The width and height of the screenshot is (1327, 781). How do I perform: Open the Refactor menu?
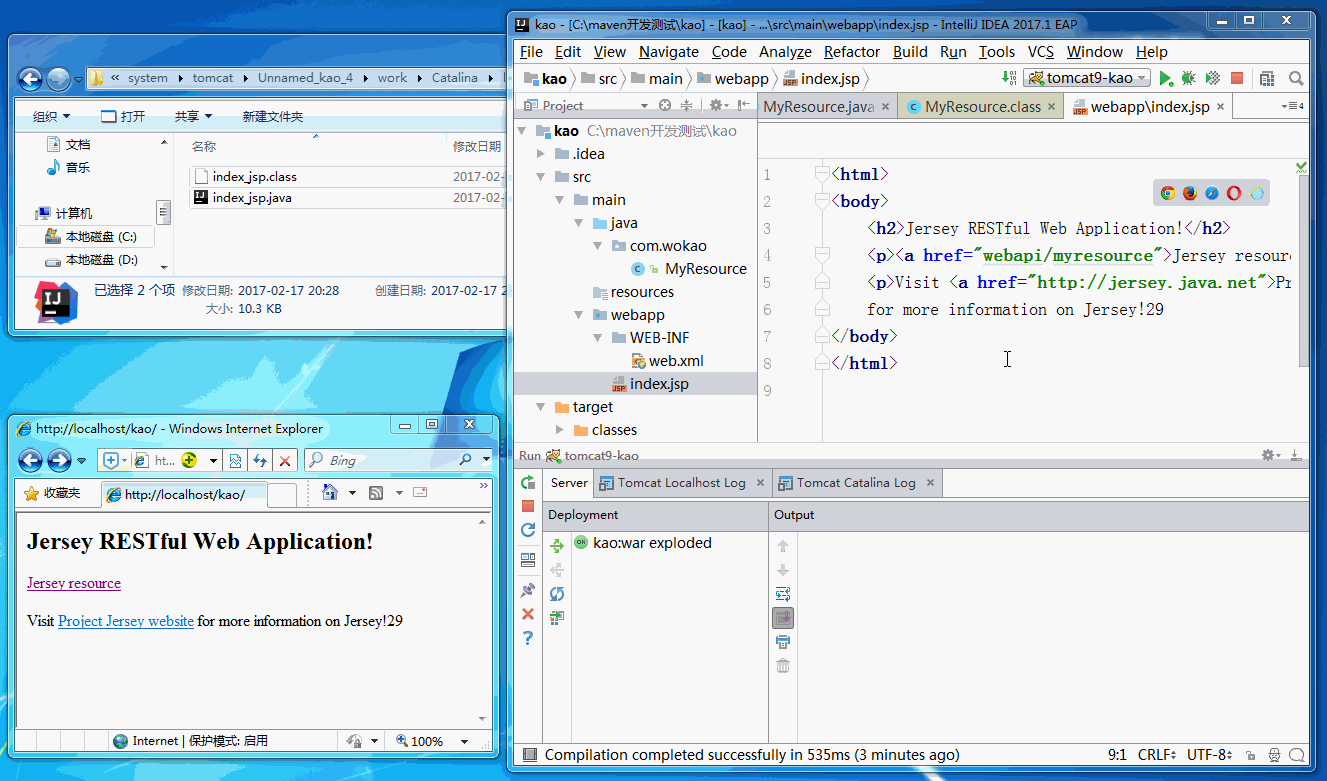(x=851, y=52)
